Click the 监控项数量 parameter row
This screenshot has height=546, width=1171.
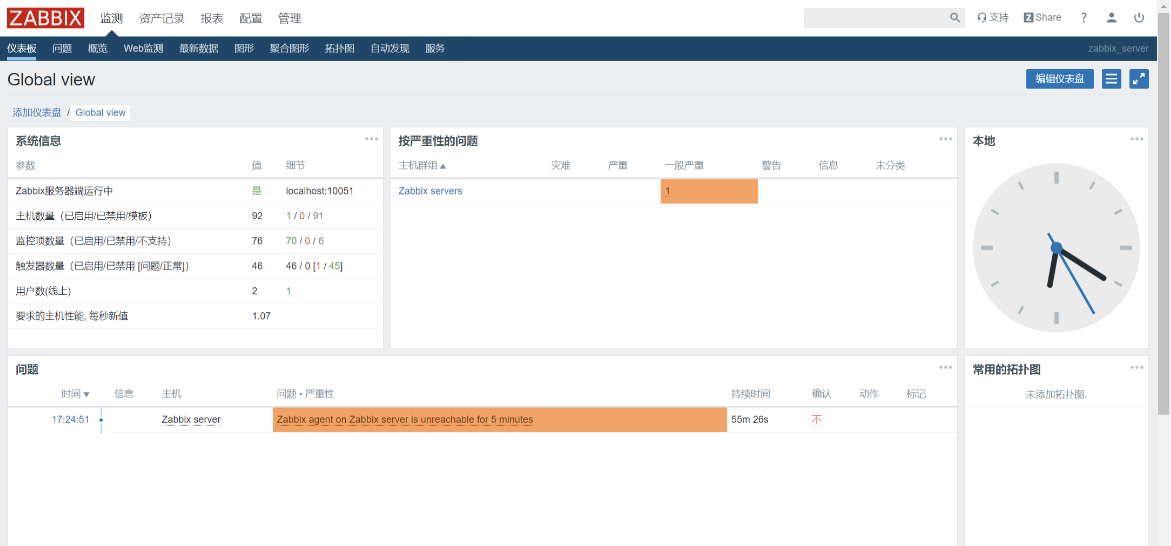(x=195, y=241)
